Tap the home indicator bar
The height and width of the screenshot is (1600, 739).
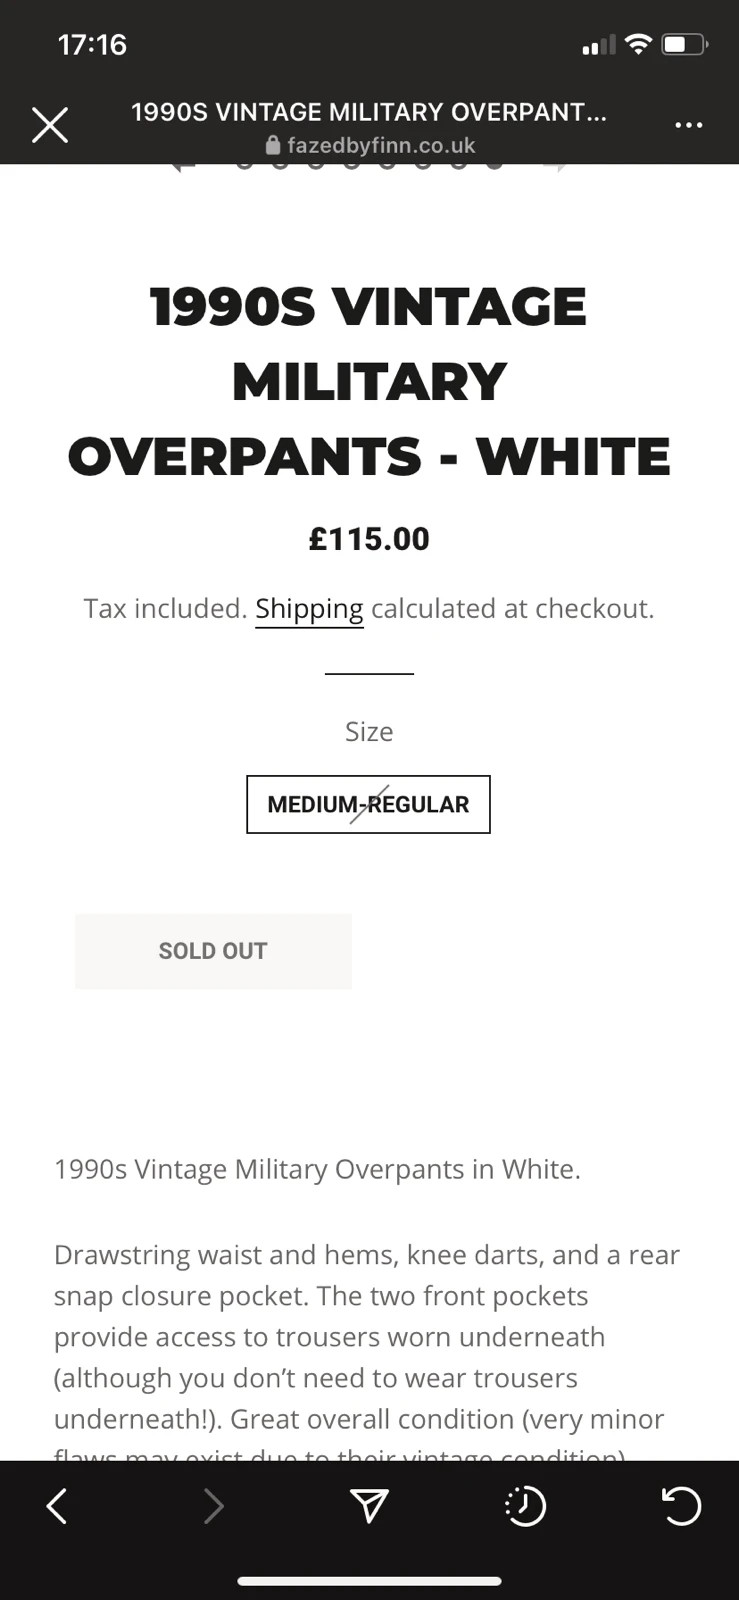pyautogui.click(x=369, y=1581)
